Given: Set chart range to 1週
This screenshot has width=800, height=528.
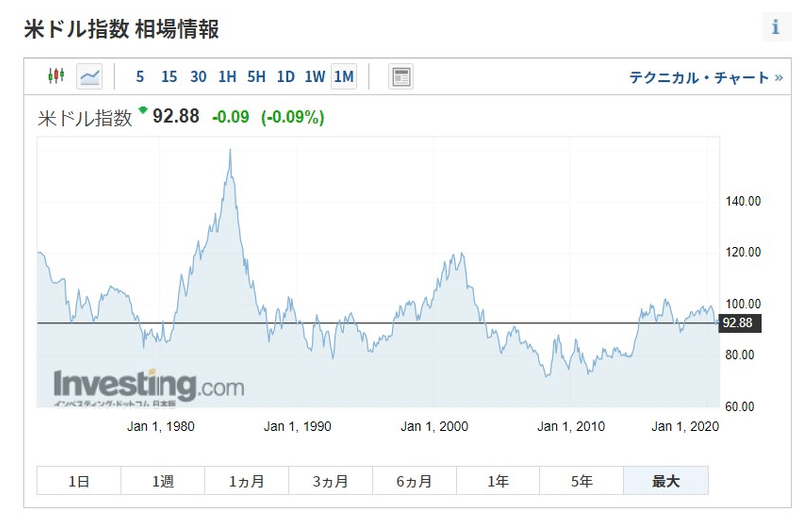Looking at the screenshot, I should pyautogui.click(x=163, y=481).
